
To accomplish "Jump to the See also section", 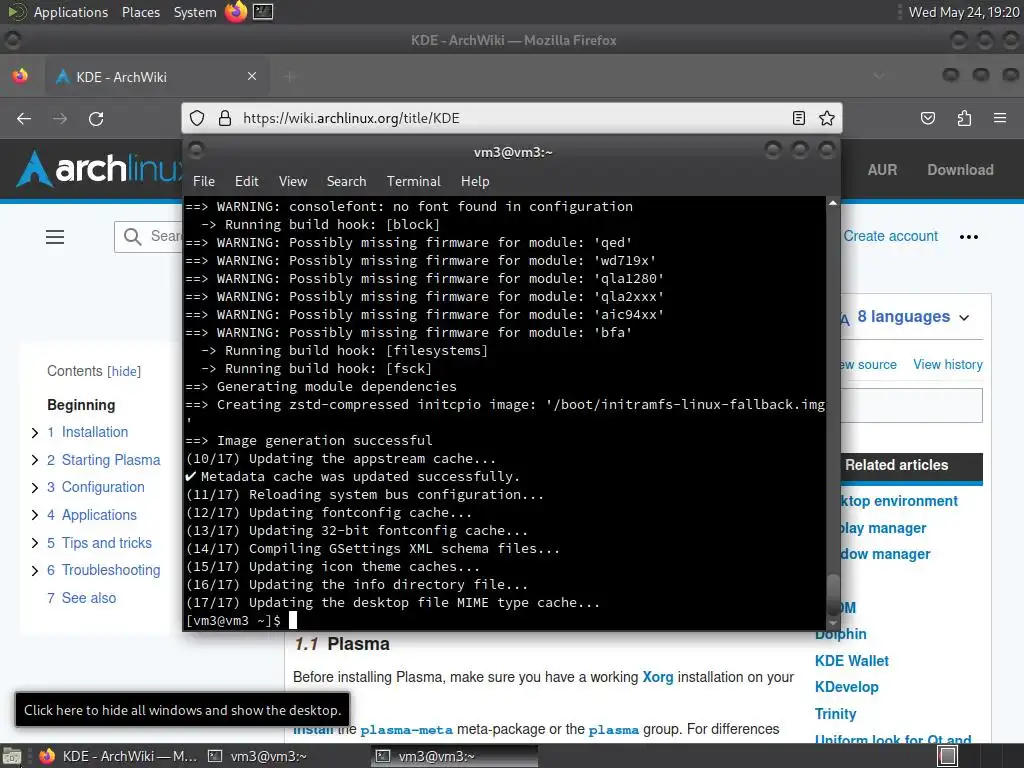I will pyautogui.click(x=82, y=598).
